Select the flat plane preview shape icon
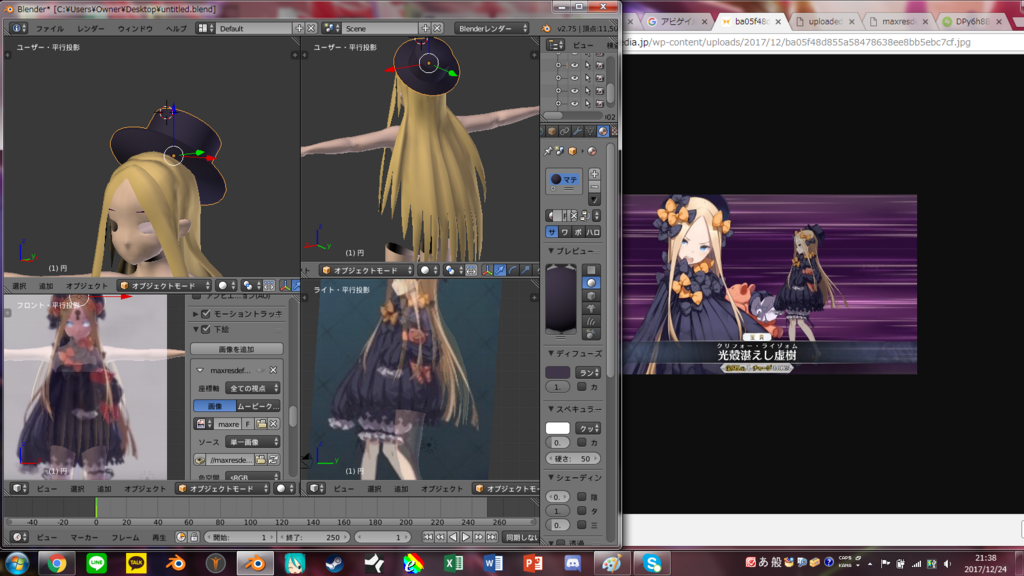Viewport: 1024px width, 576px height. [591, 270]
